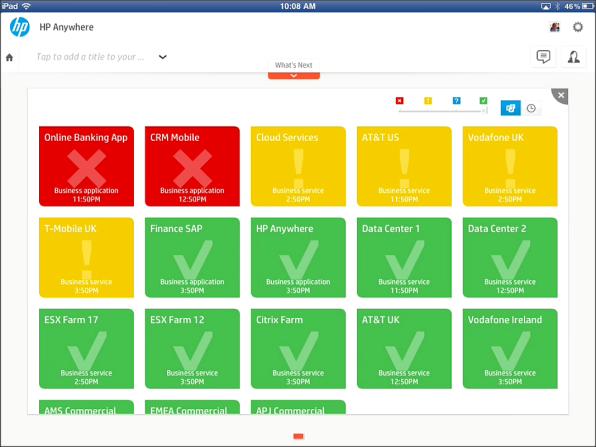Open the settings gear icon
The height and width of the screenshot is (447, 596).
click(x=578, y=27)
